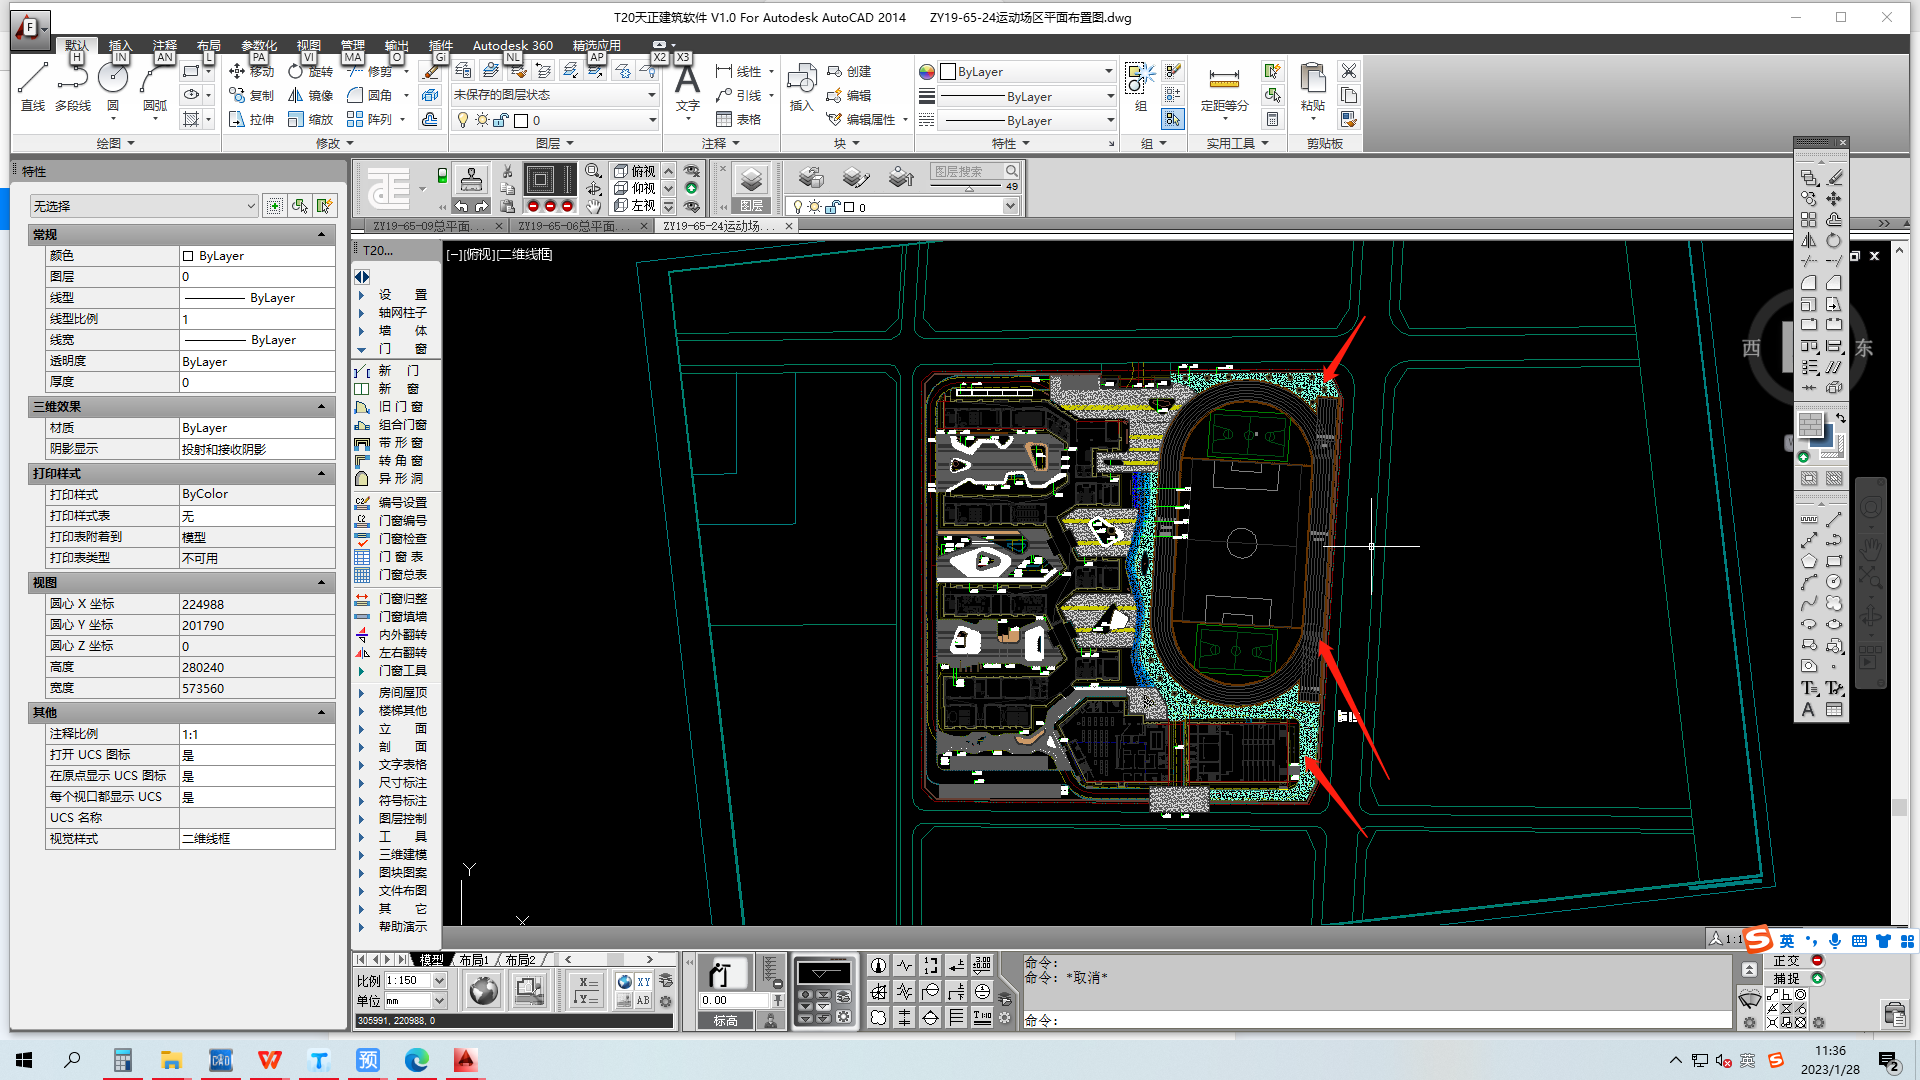Start the Array (阵列) command
The height and width of the screenshot is (1080, 1920).
tap(370, 119)
